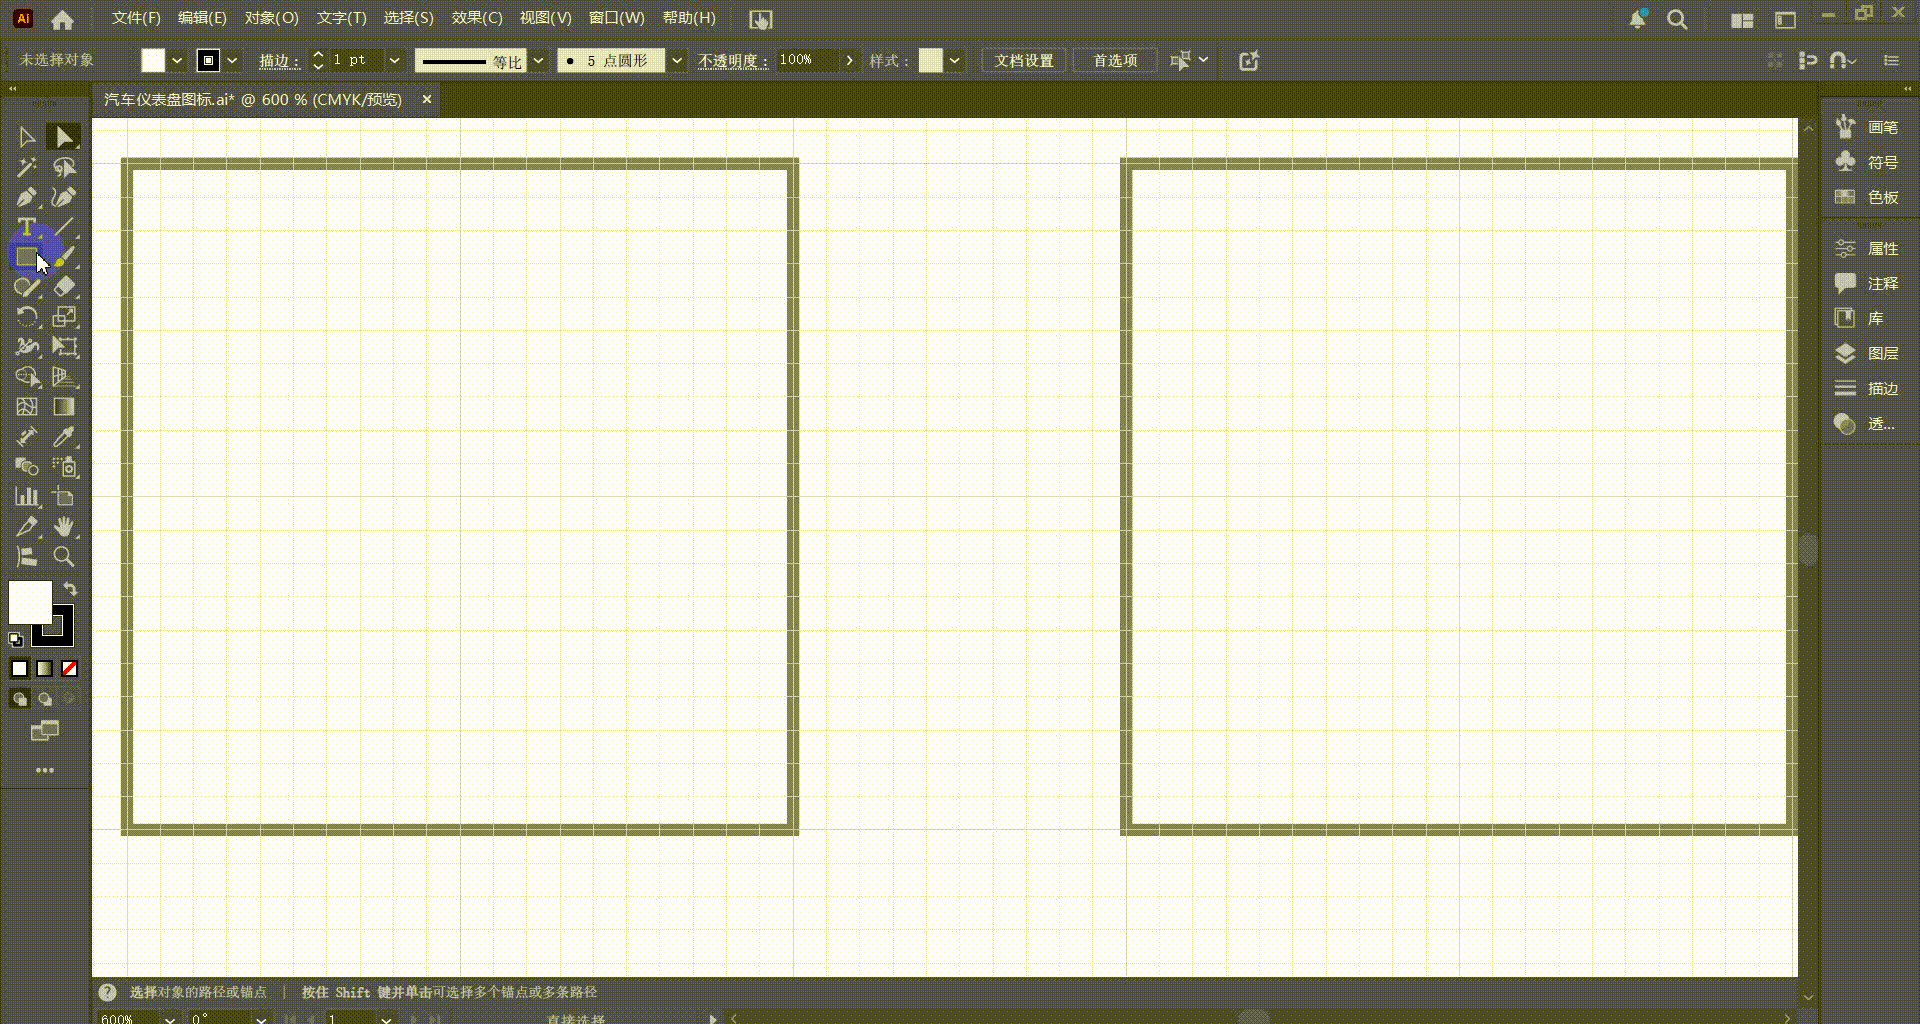
Task: Select the Shaper tool
Action: (27, 287)
